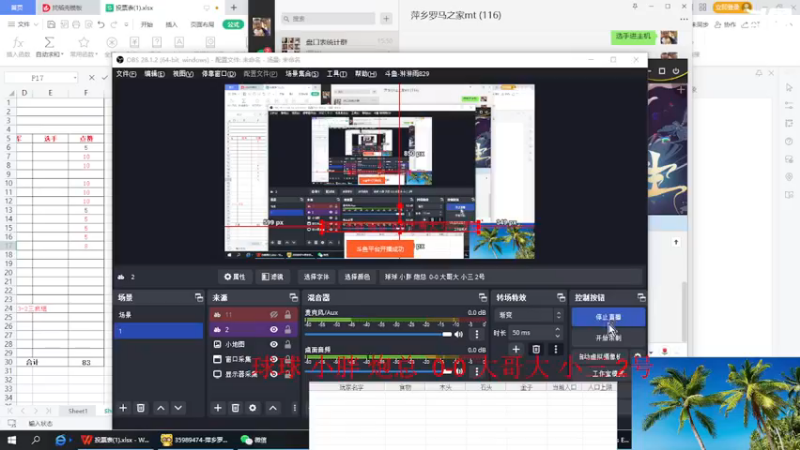Toggle the lock on 小地图 source

tap(288, 344)
